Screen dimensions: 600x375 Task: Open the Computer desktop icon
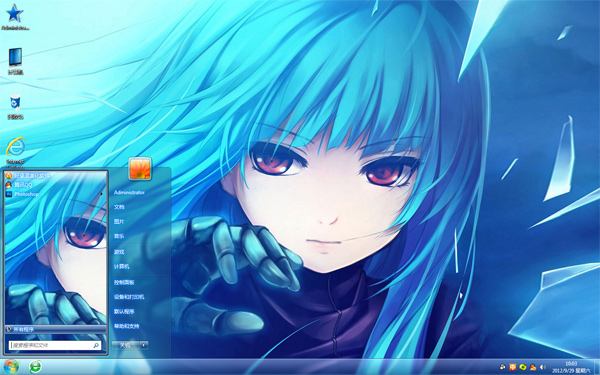point(15,61)
